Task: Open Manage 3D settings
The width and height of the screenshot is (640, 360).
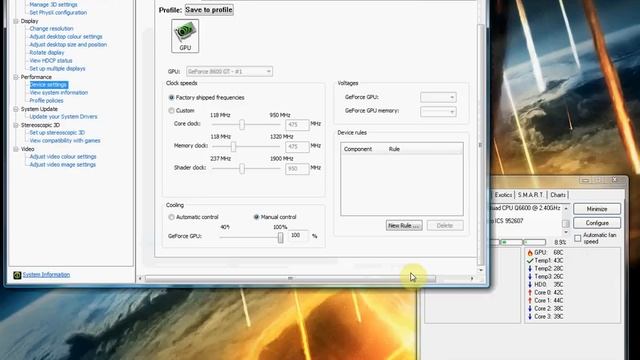Action: tap(53, 4)
